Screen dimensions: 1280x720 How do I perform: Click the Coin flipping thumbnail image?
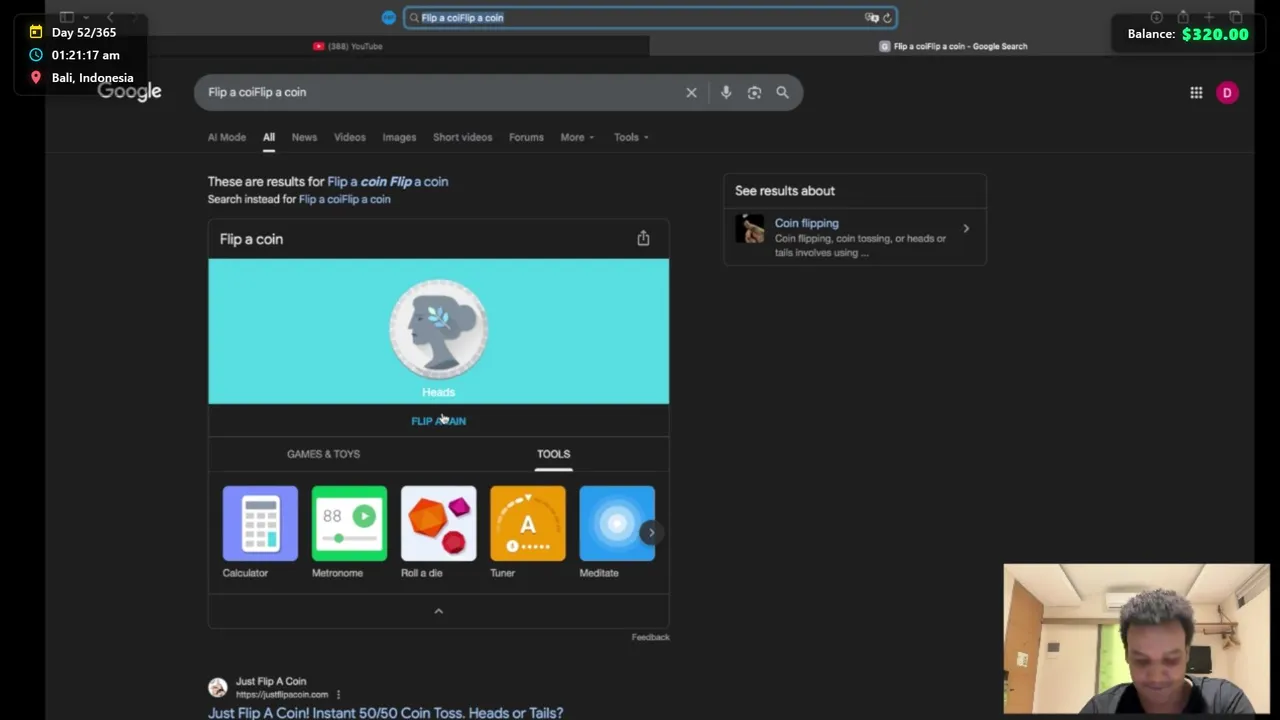[750, 229]
